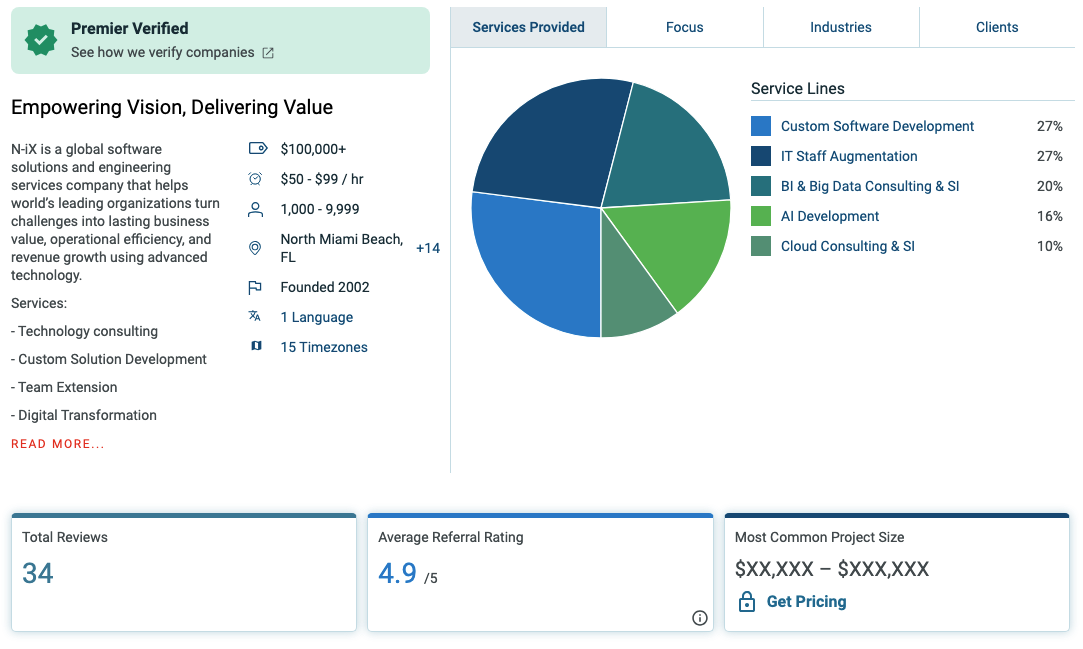The height and width of the screenshot is (649, 1083).
Task: Open IT Staff Augmentation service line
Action: point(849,157)
